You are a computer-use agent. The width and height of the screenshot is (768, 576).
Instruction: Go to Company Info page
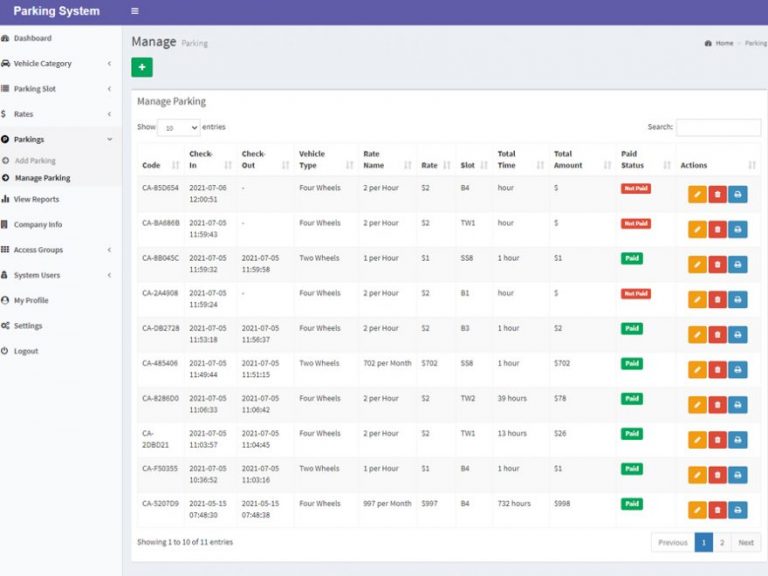(x=37, y=225)
